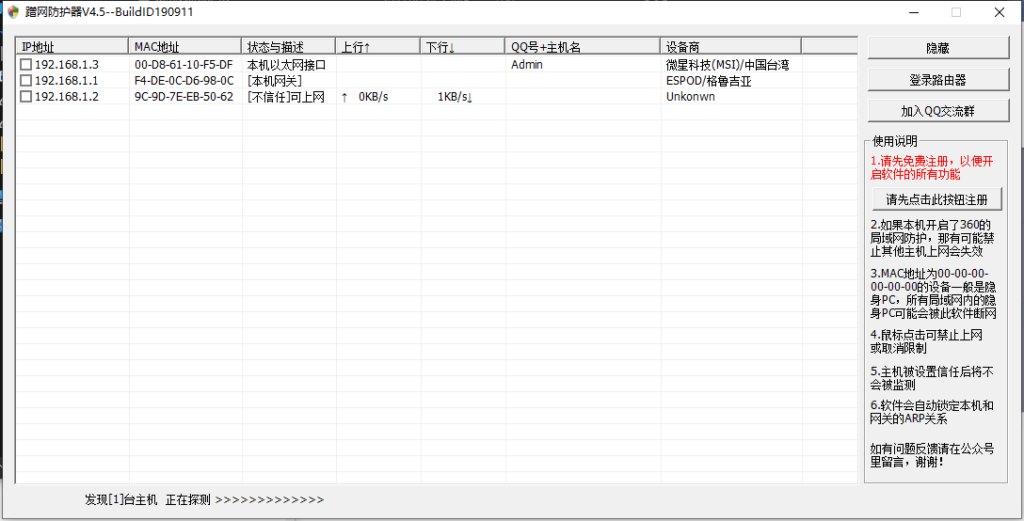Select MAC address F4-DE-0C-D6-98-0C

click(184, 80)
